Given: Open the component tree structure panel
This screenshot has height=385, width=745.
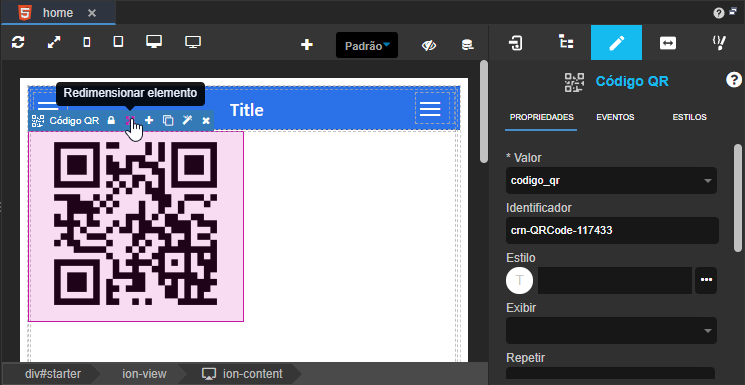Looking at the screenshot, I should coord(566,43).
